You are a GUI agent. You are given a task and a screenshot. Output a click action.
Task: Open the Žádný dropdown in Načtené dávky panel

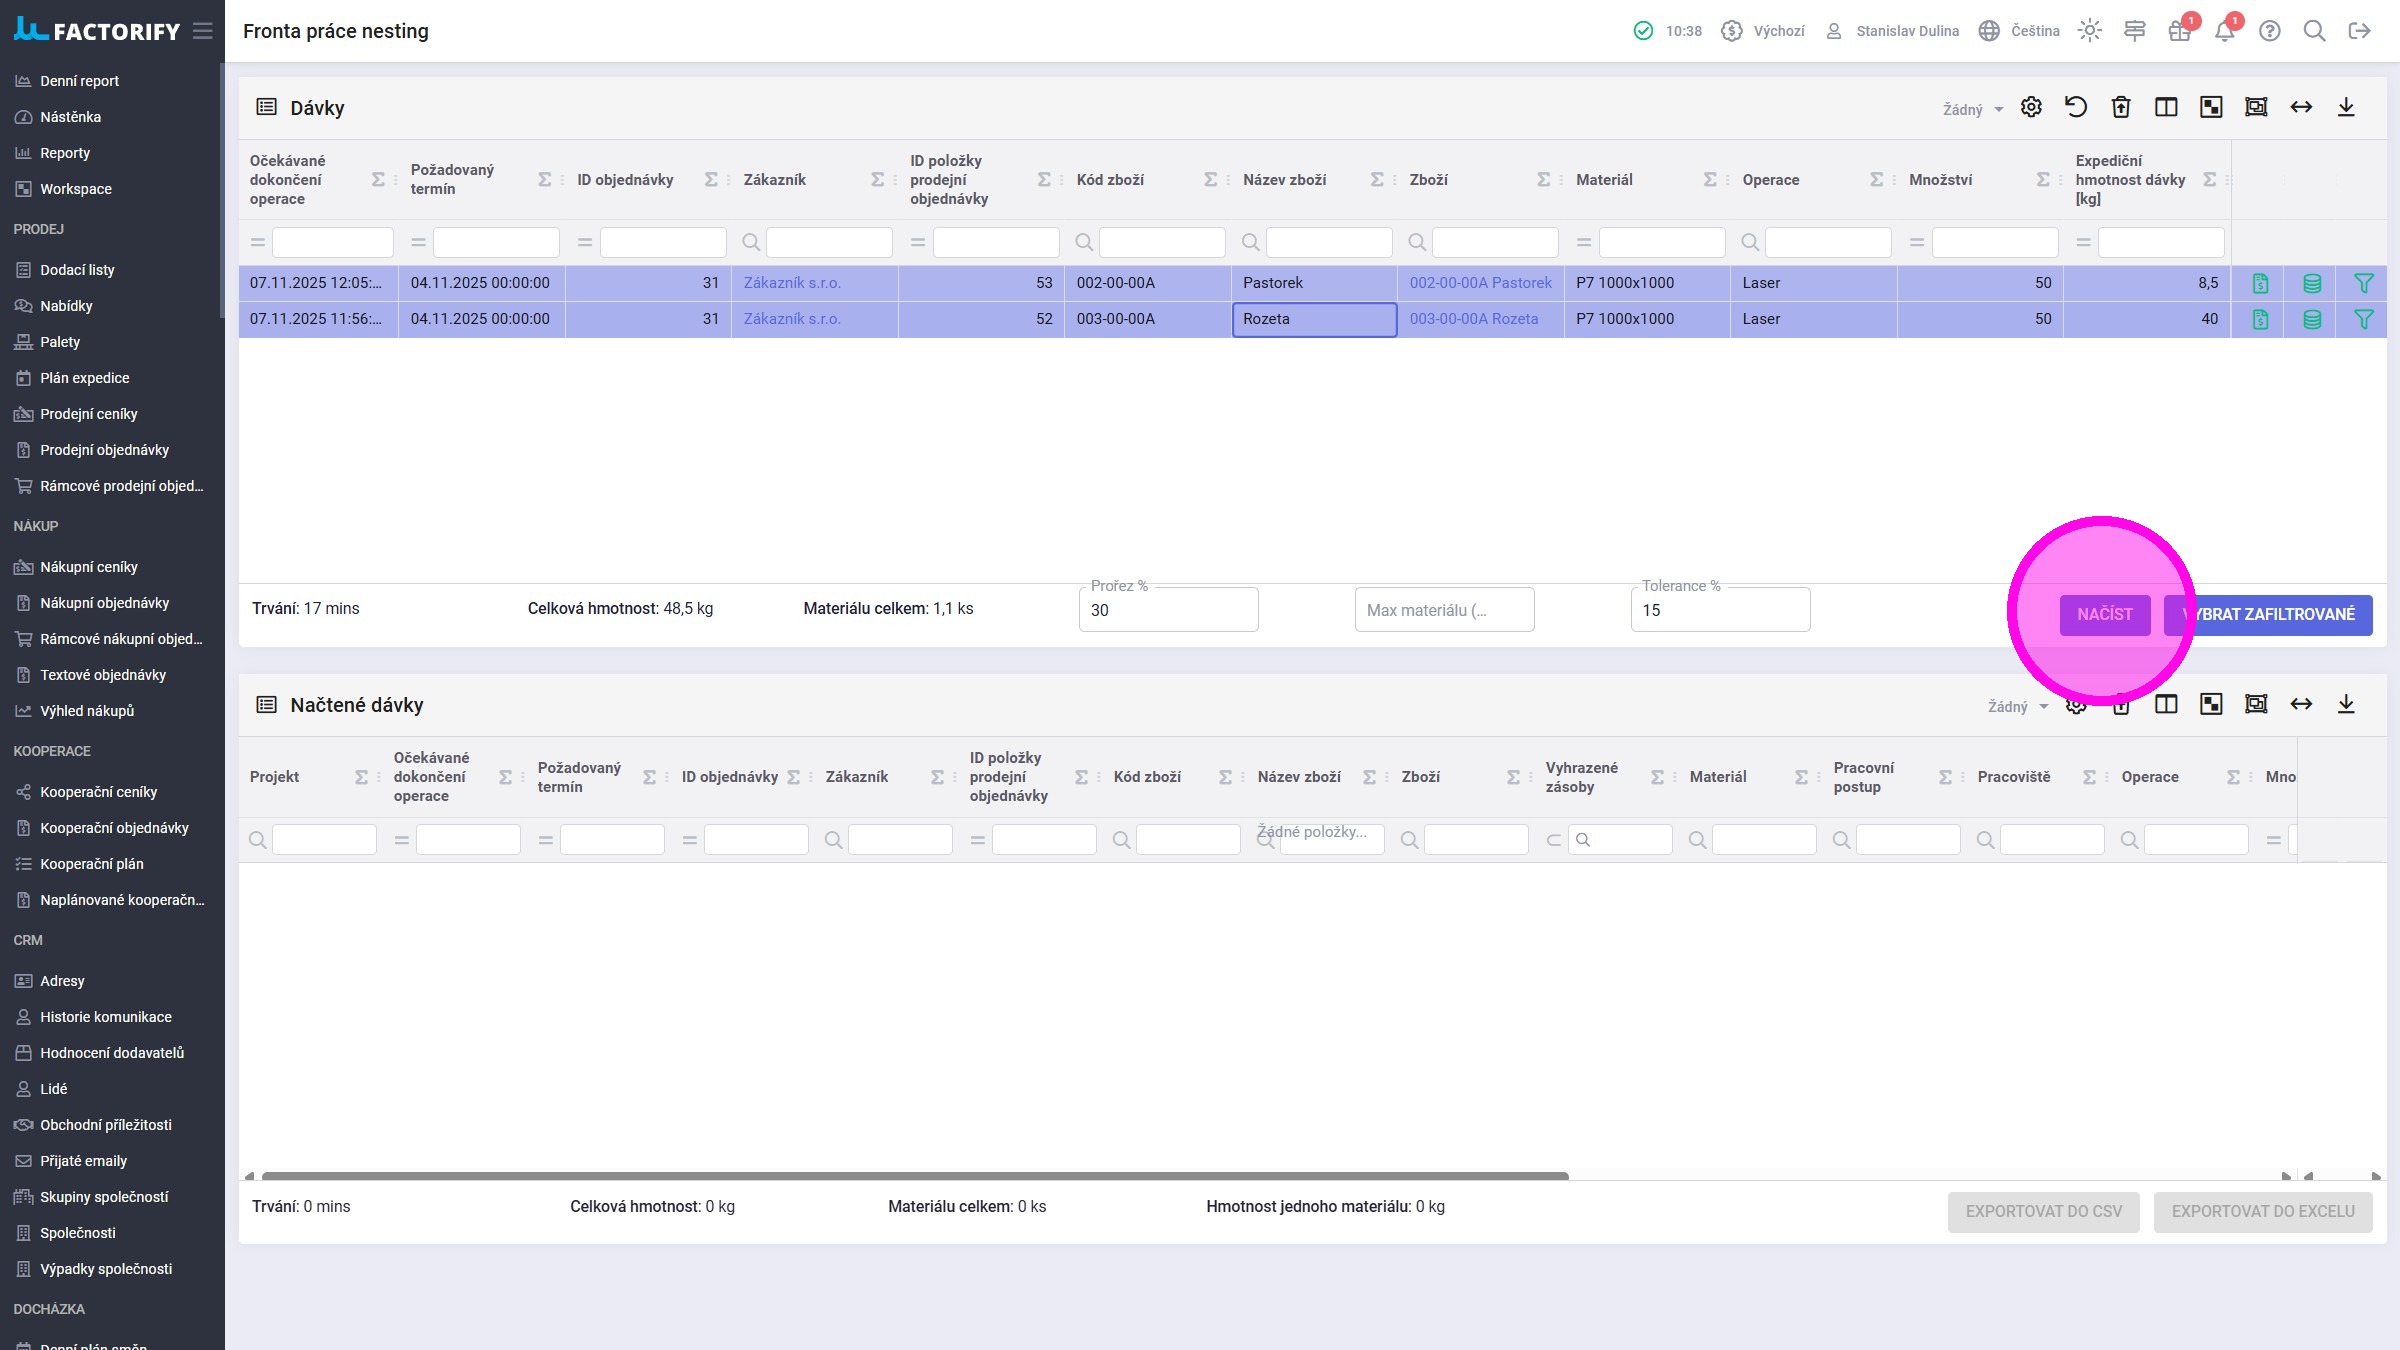2017,707
